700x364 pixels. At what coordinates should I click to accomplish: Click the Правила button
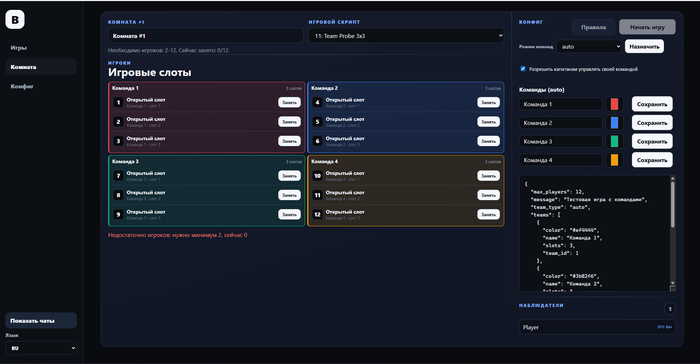(x=593, y=27)
